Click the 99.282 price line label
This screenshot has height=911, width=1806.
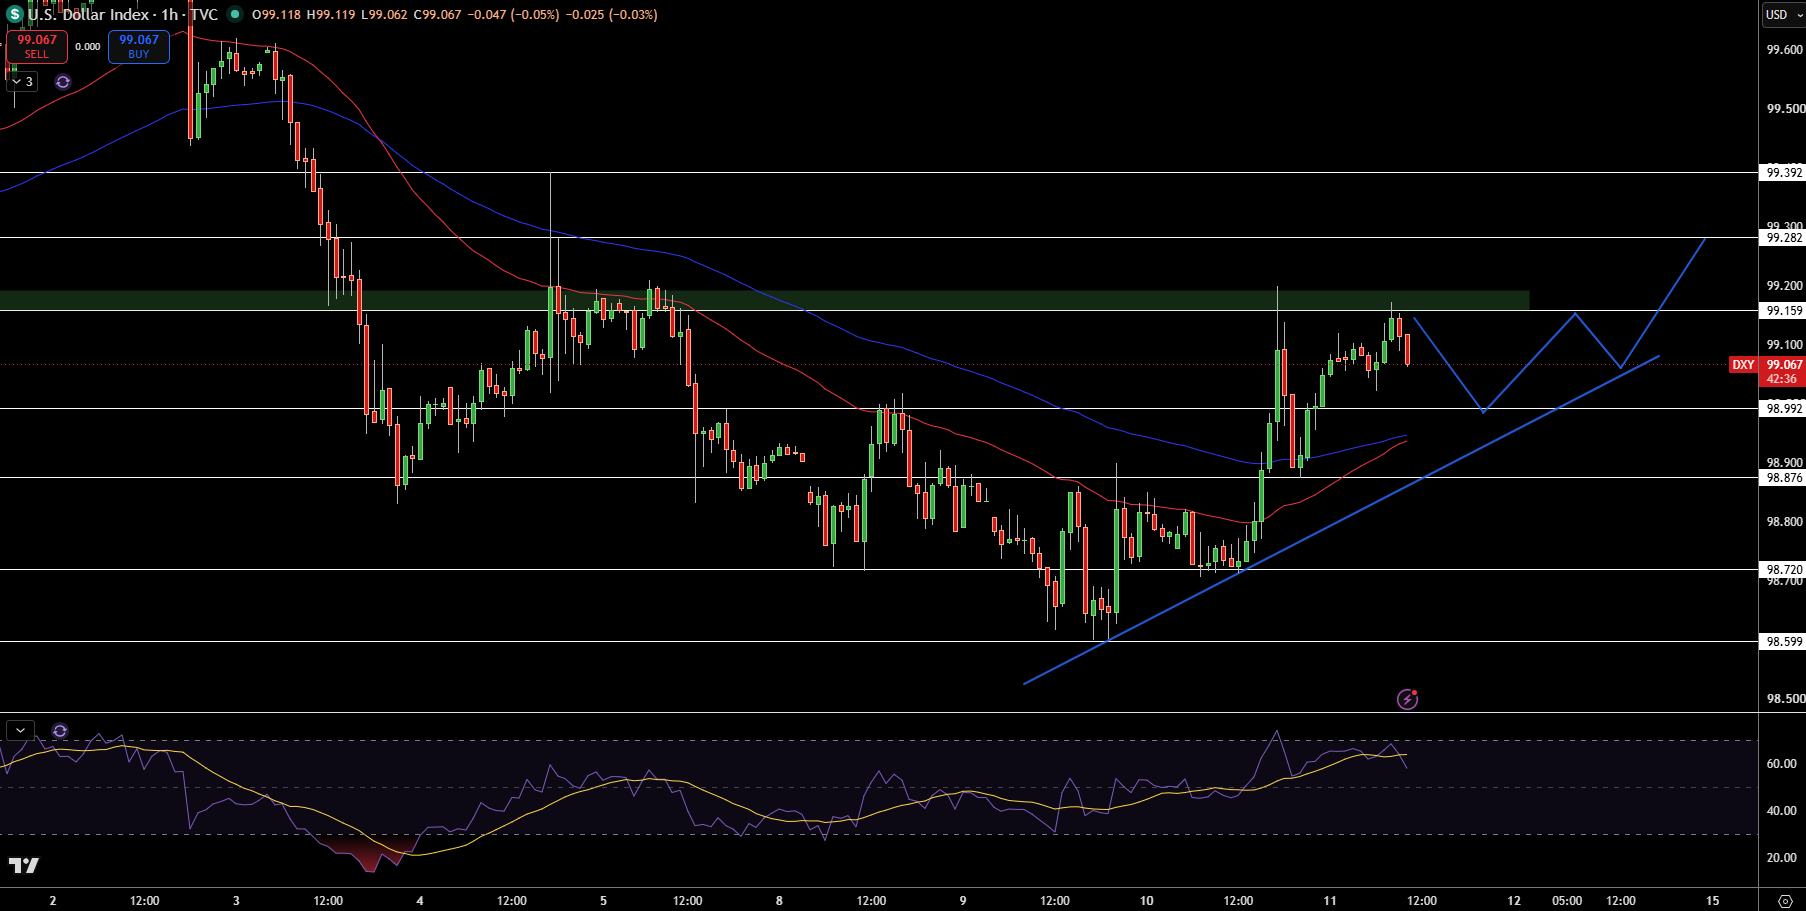point(1783,238)
